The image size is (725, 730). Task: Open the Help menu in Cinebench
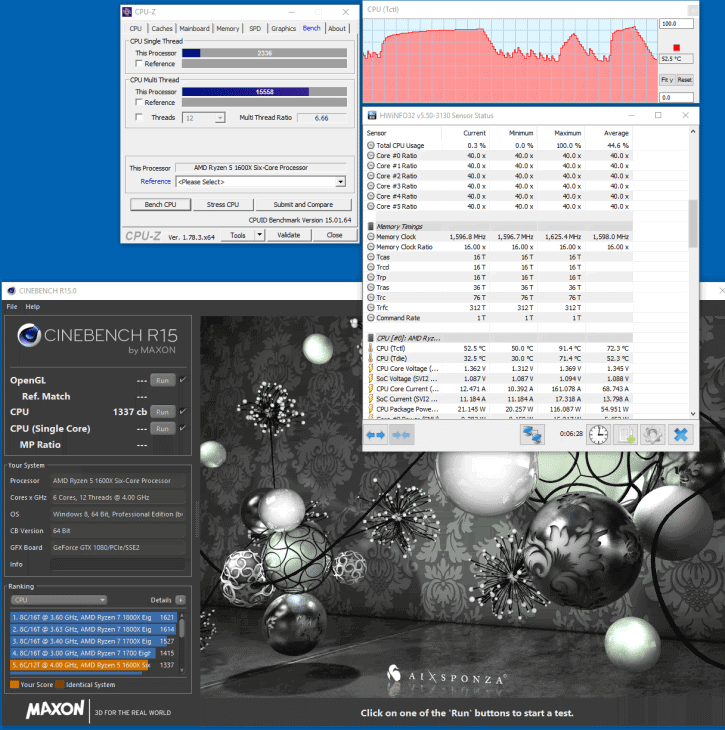click(33, 306)
